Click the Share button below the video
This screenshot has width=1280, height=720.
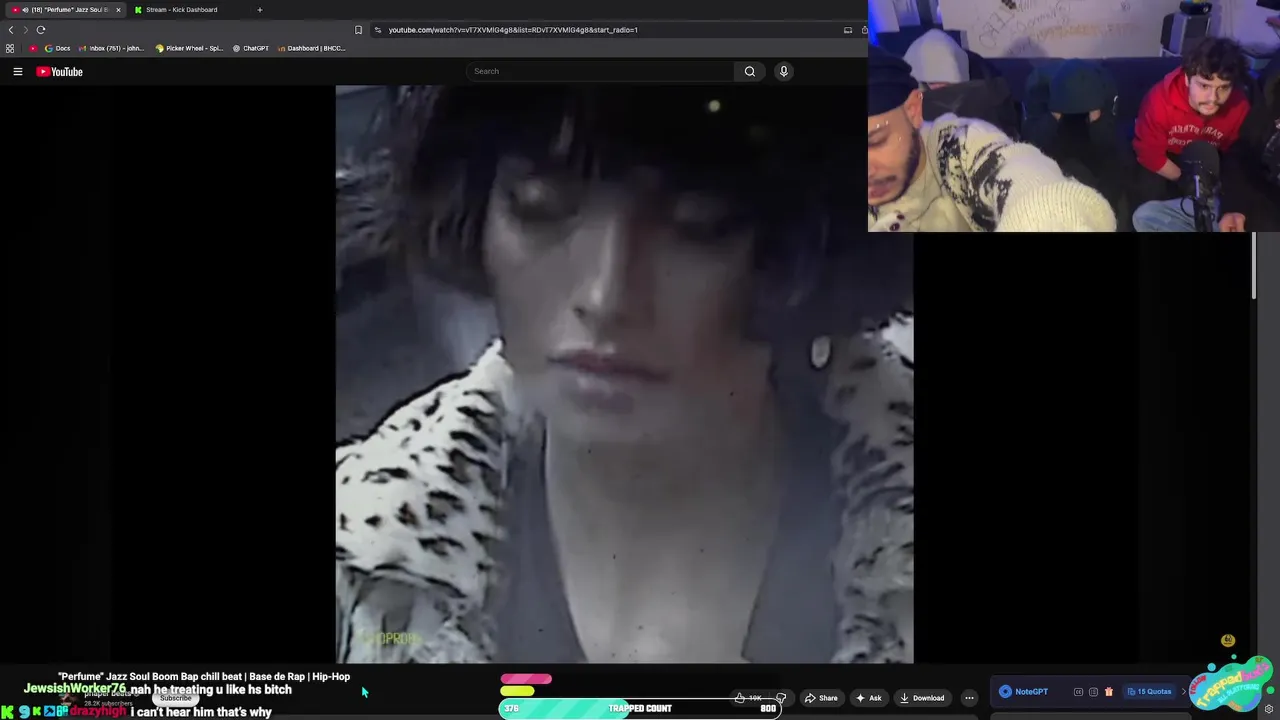point(821,698)
